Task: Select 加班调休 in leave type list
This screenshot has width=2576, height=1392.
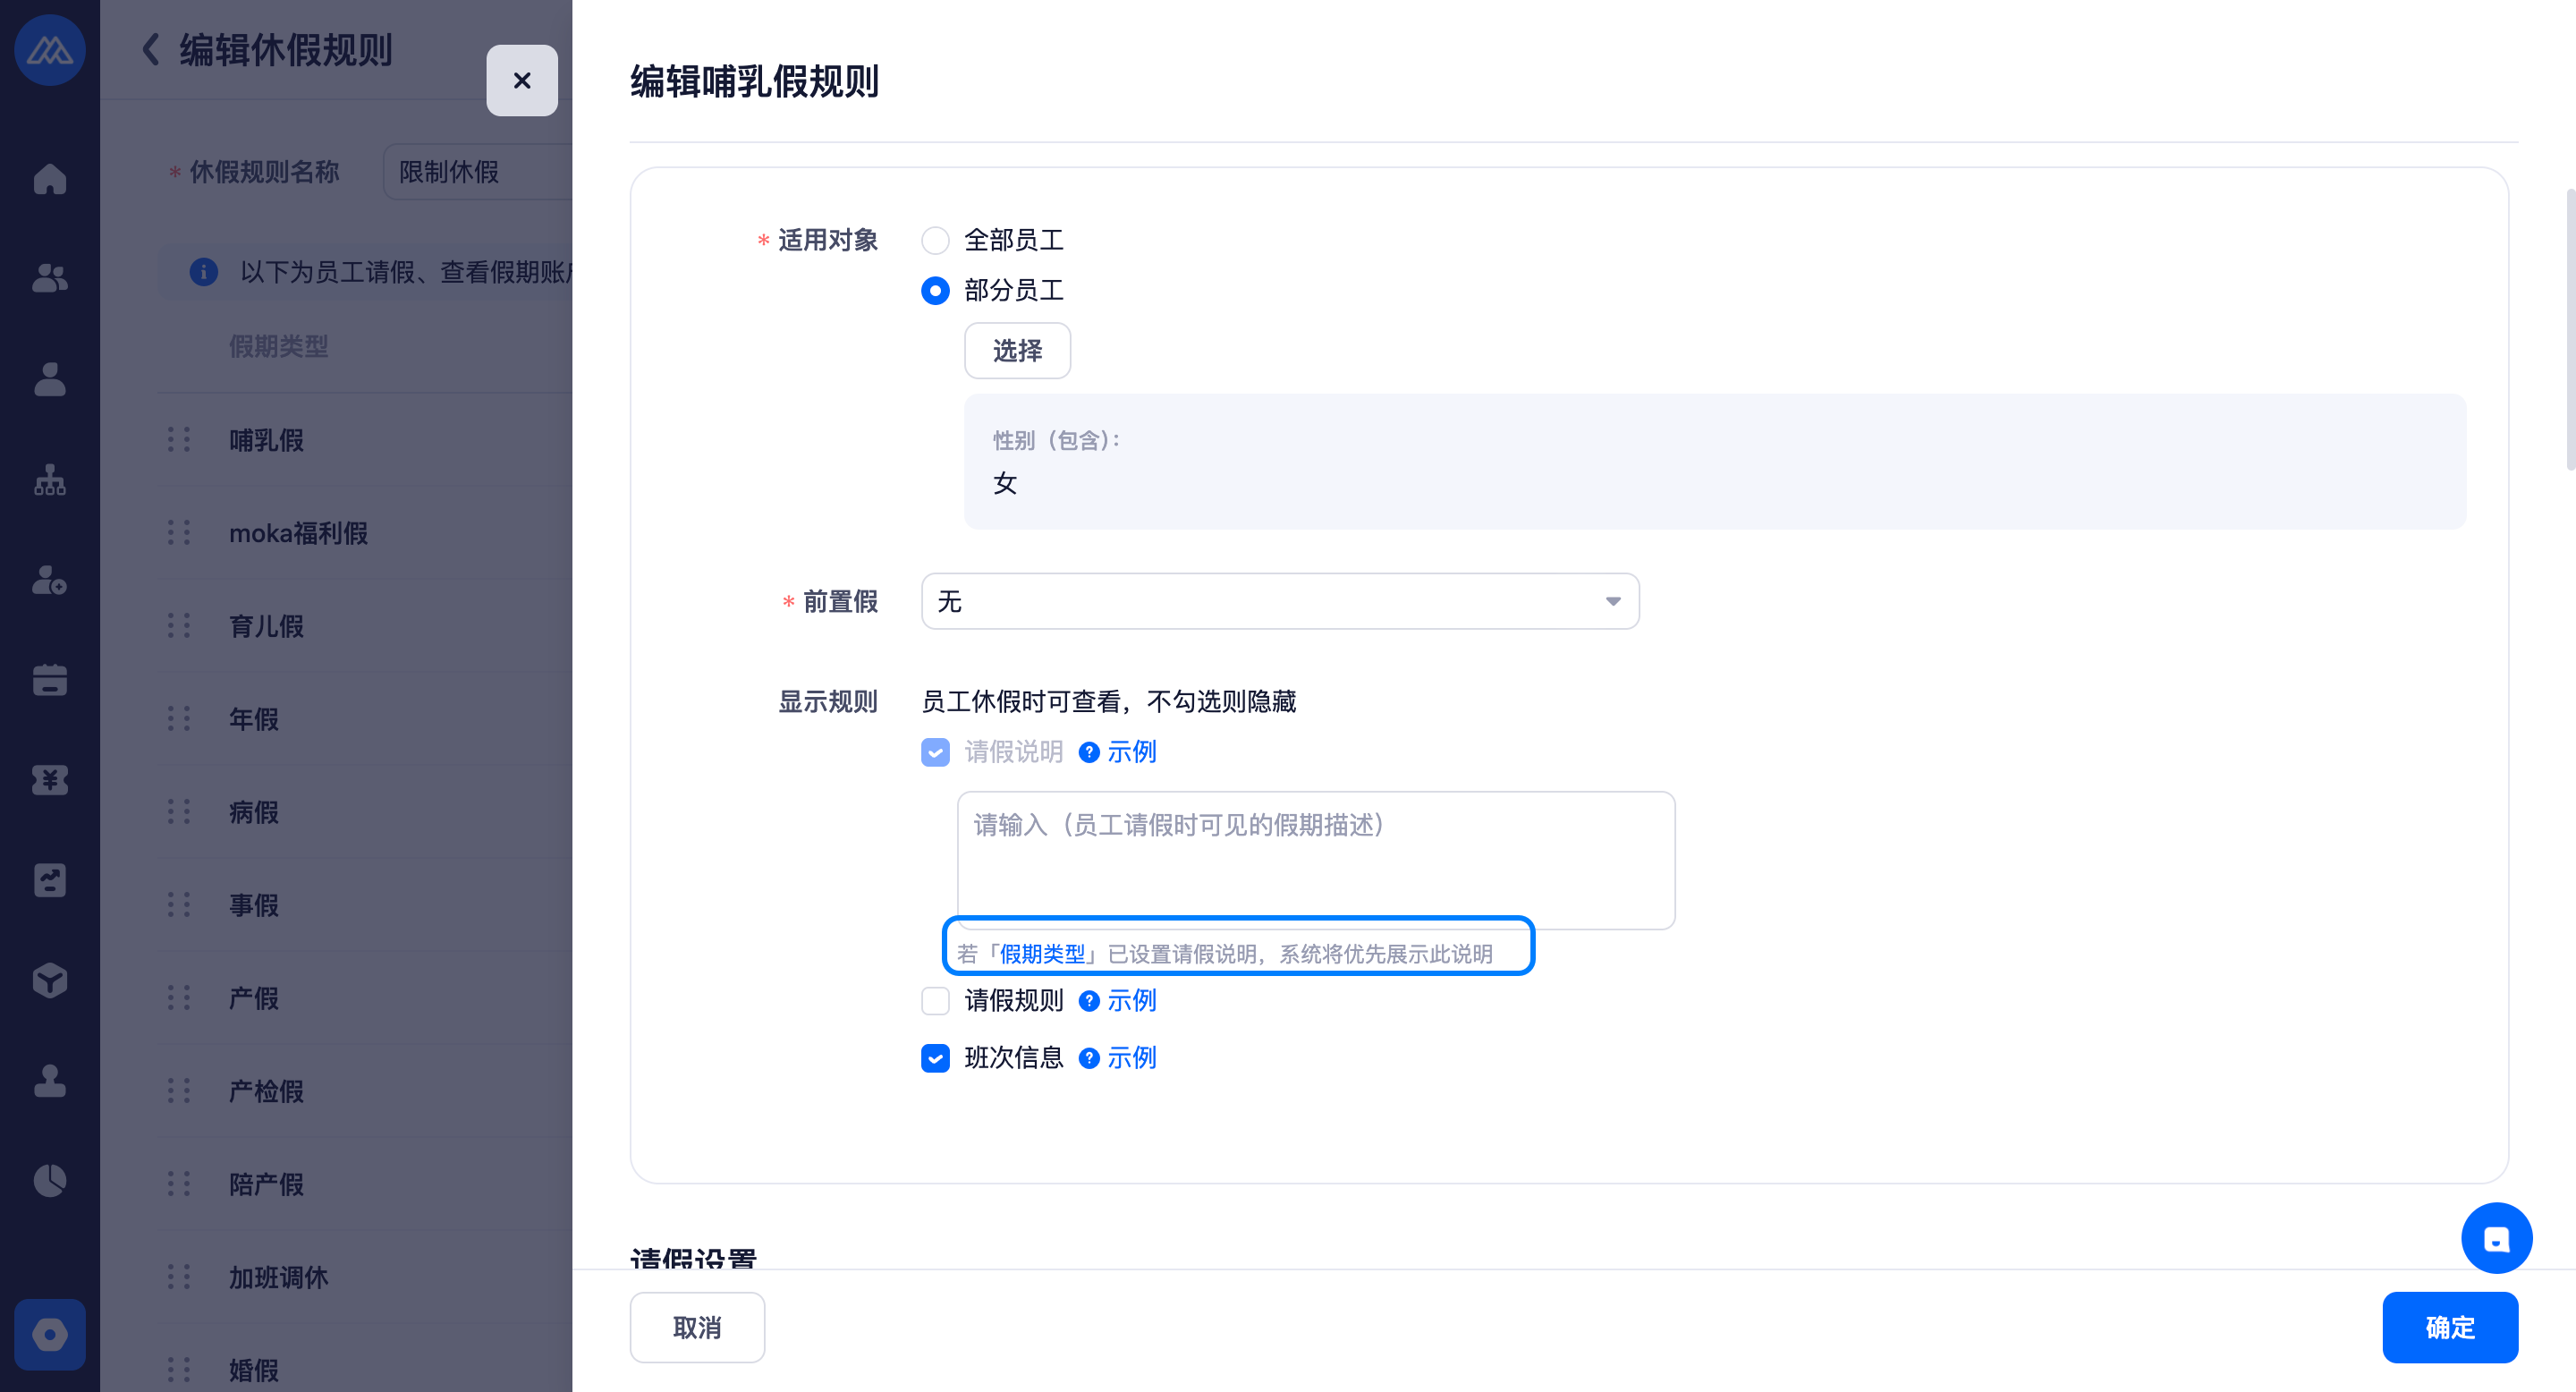Action: (x=279, y=1277)
